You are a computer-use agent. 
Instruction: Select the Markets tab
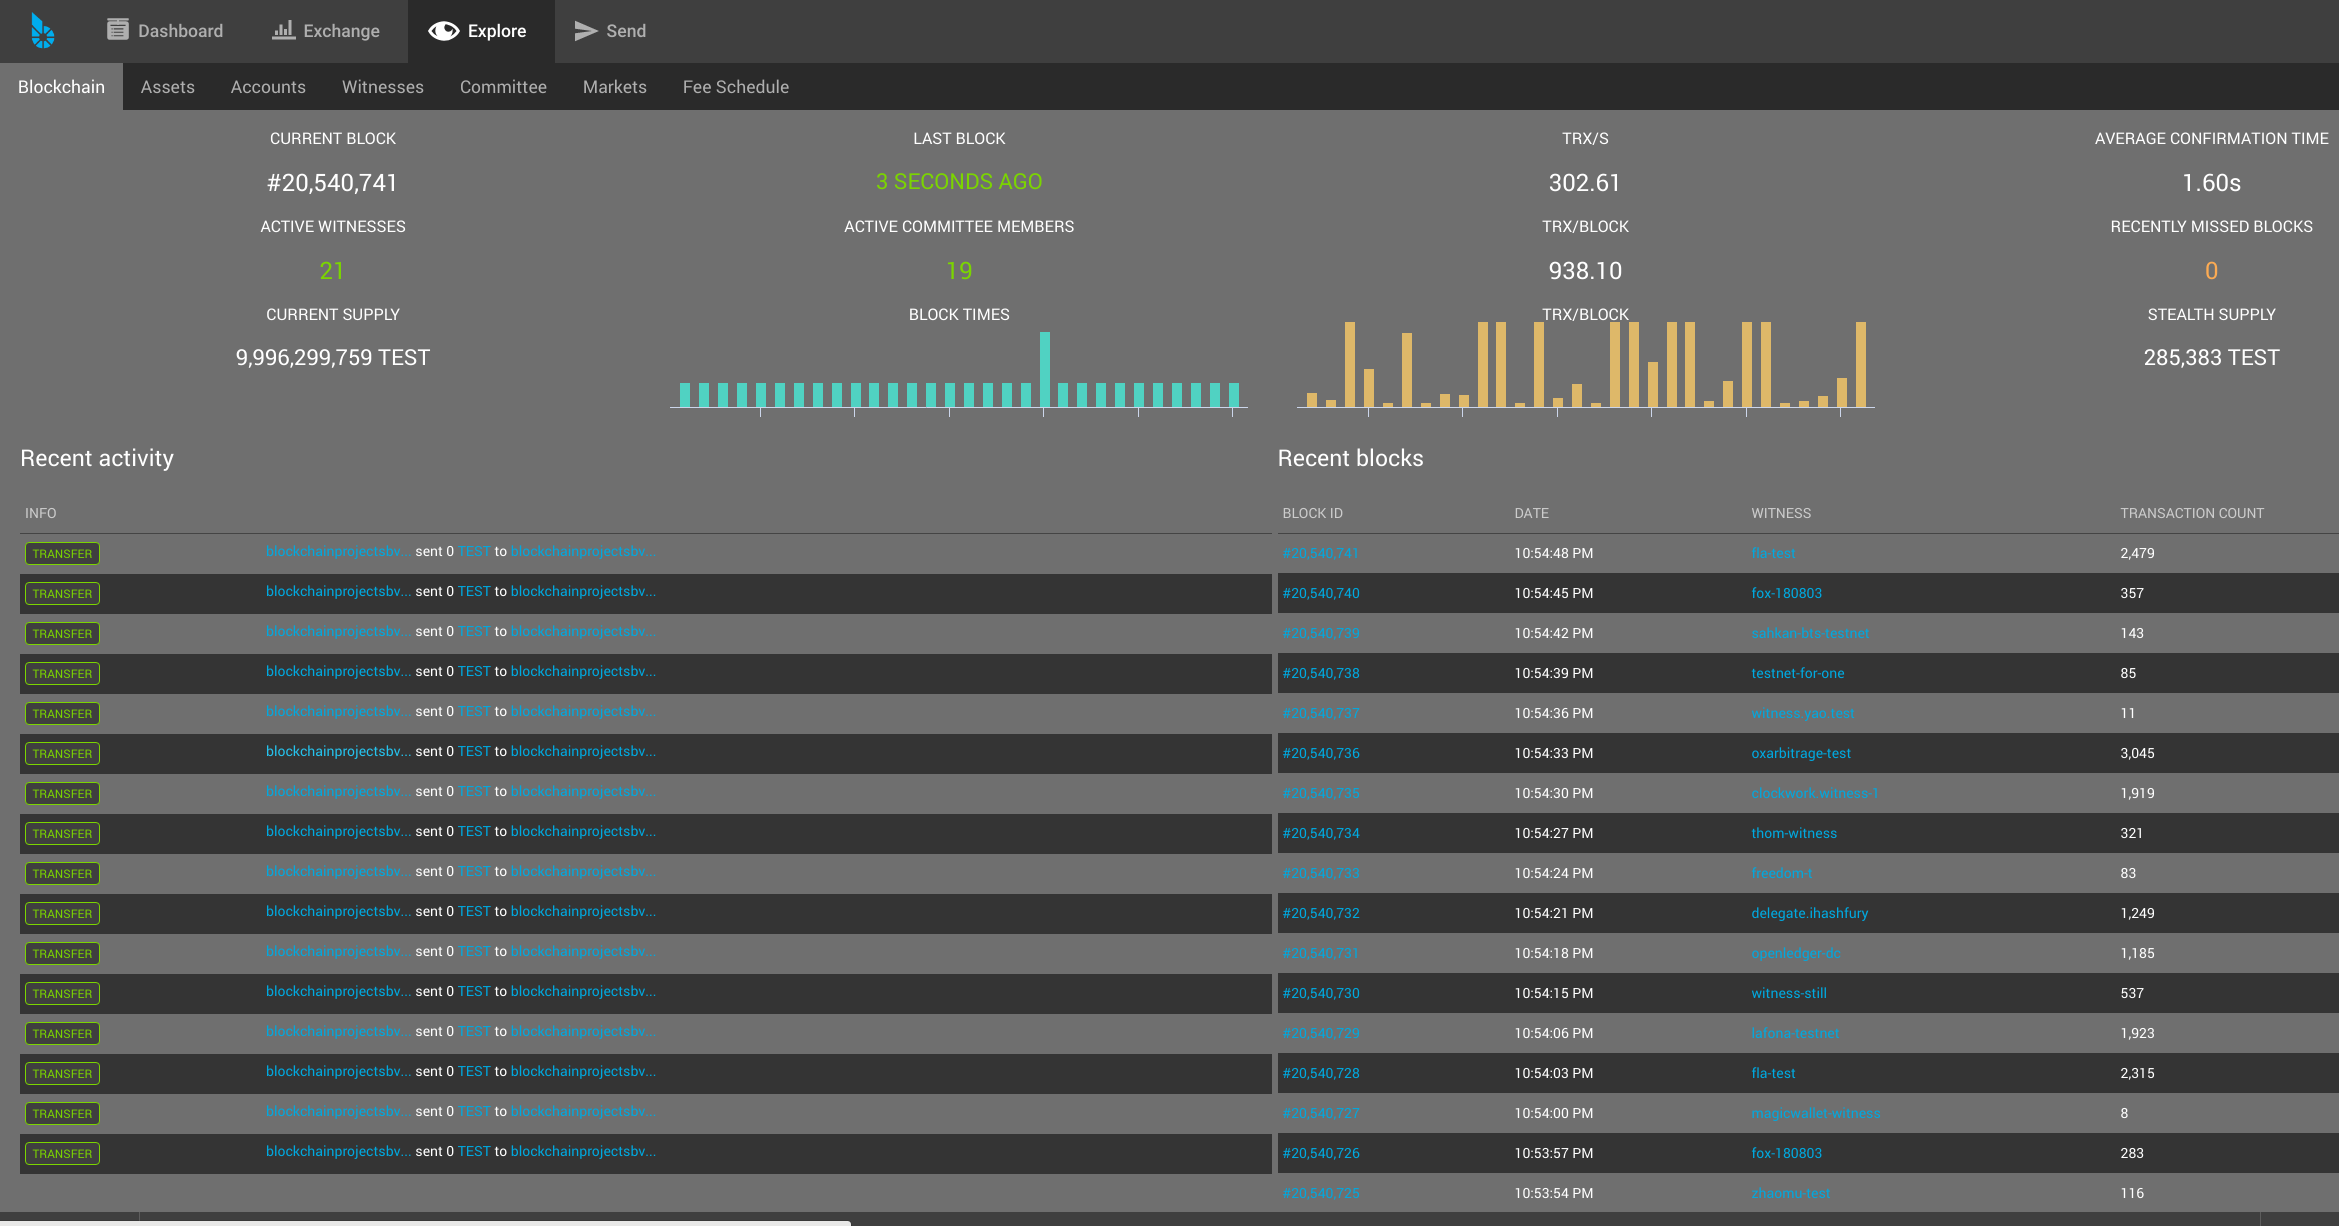click(614, 87)
